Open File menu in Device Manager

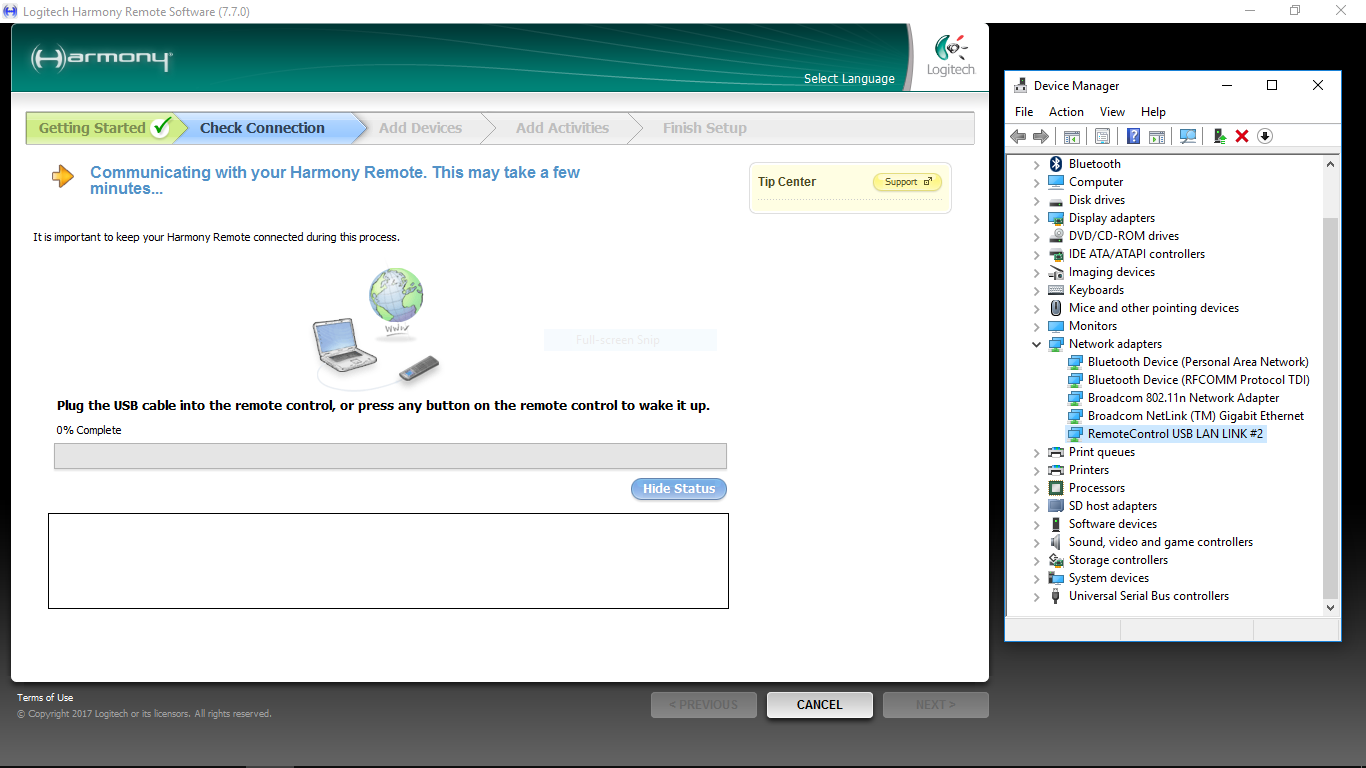coord(1024,112)
